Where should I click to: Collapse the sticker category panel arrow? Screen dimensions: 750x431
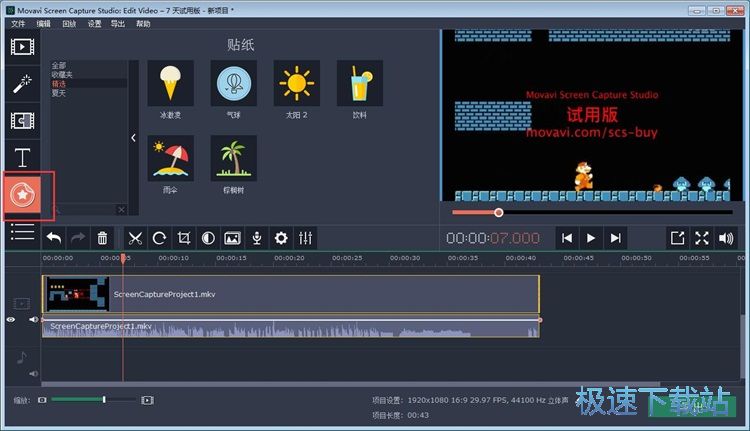(133, 138)
